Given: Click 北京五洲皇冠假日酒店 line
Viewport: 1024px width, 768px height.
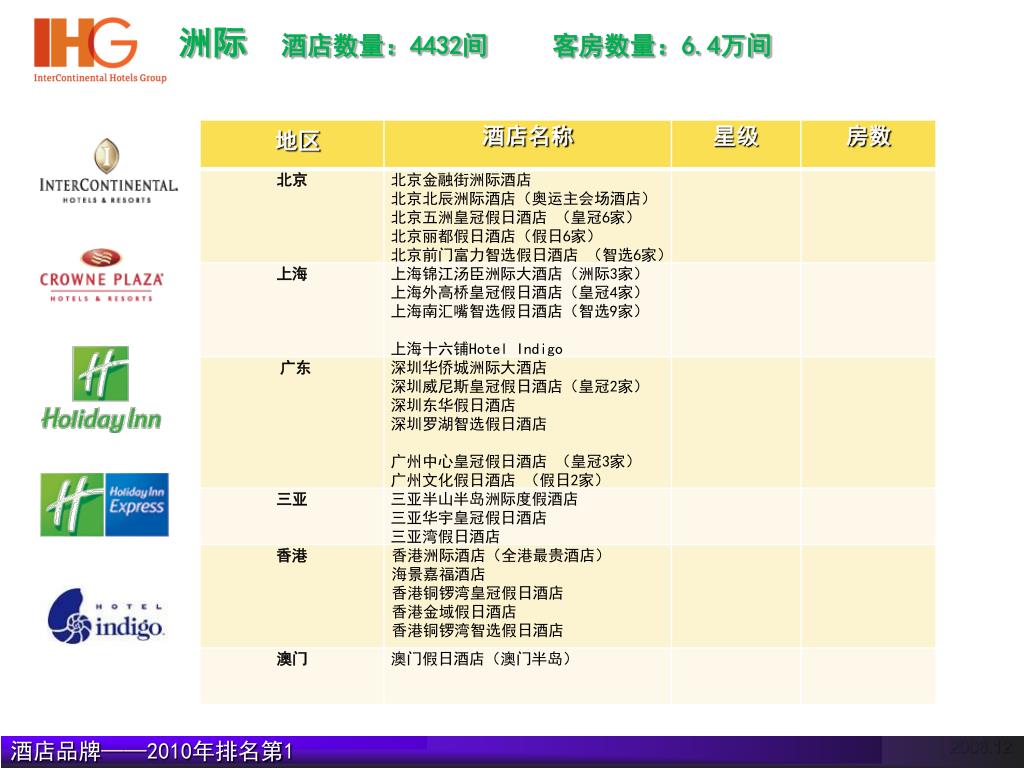Looking at the screenshot, I should pos(513,217).
